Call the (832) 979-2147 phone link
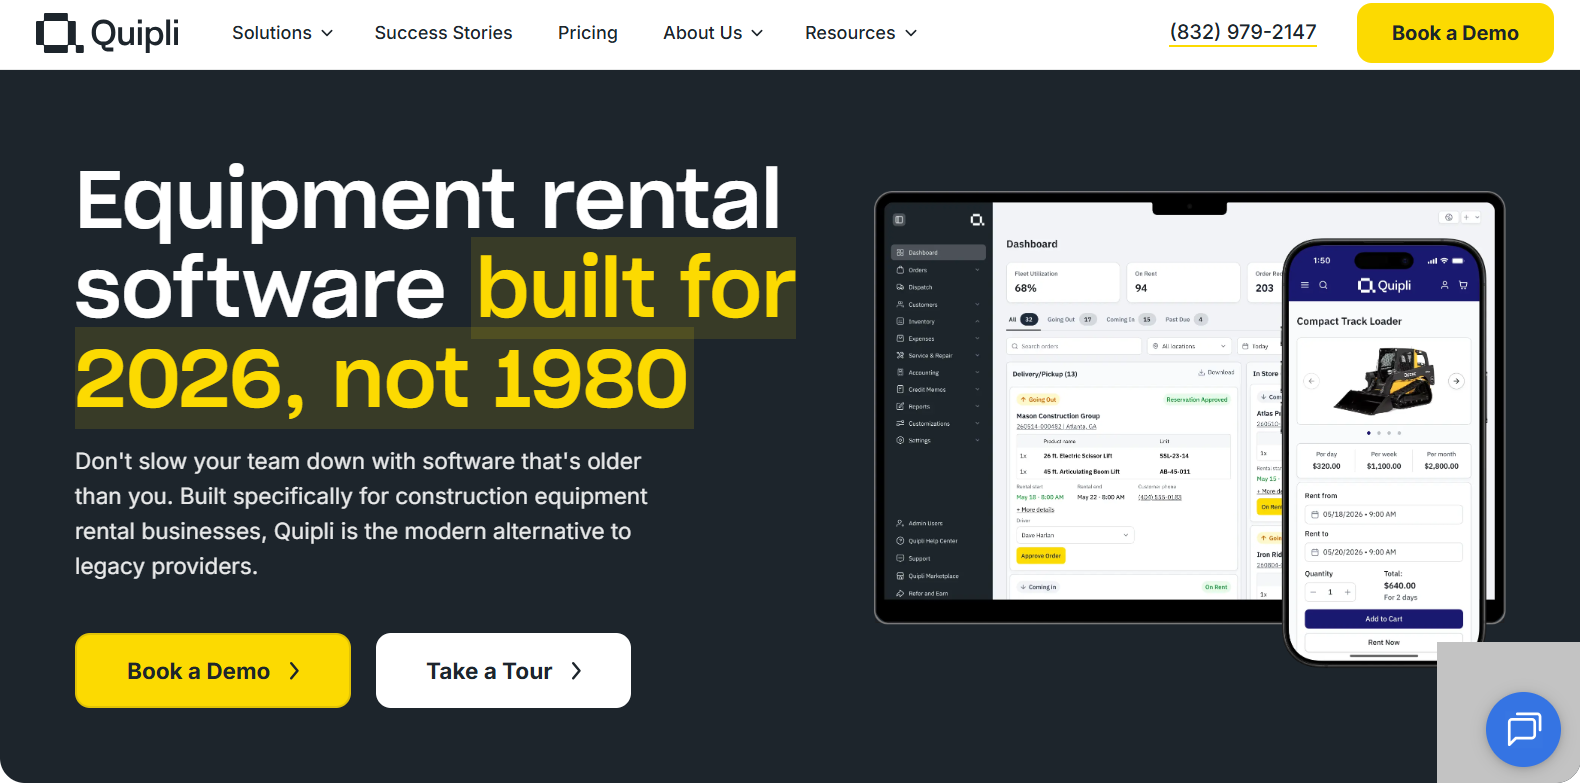This screenshot has height=783, width=1580. point(1243,32)
